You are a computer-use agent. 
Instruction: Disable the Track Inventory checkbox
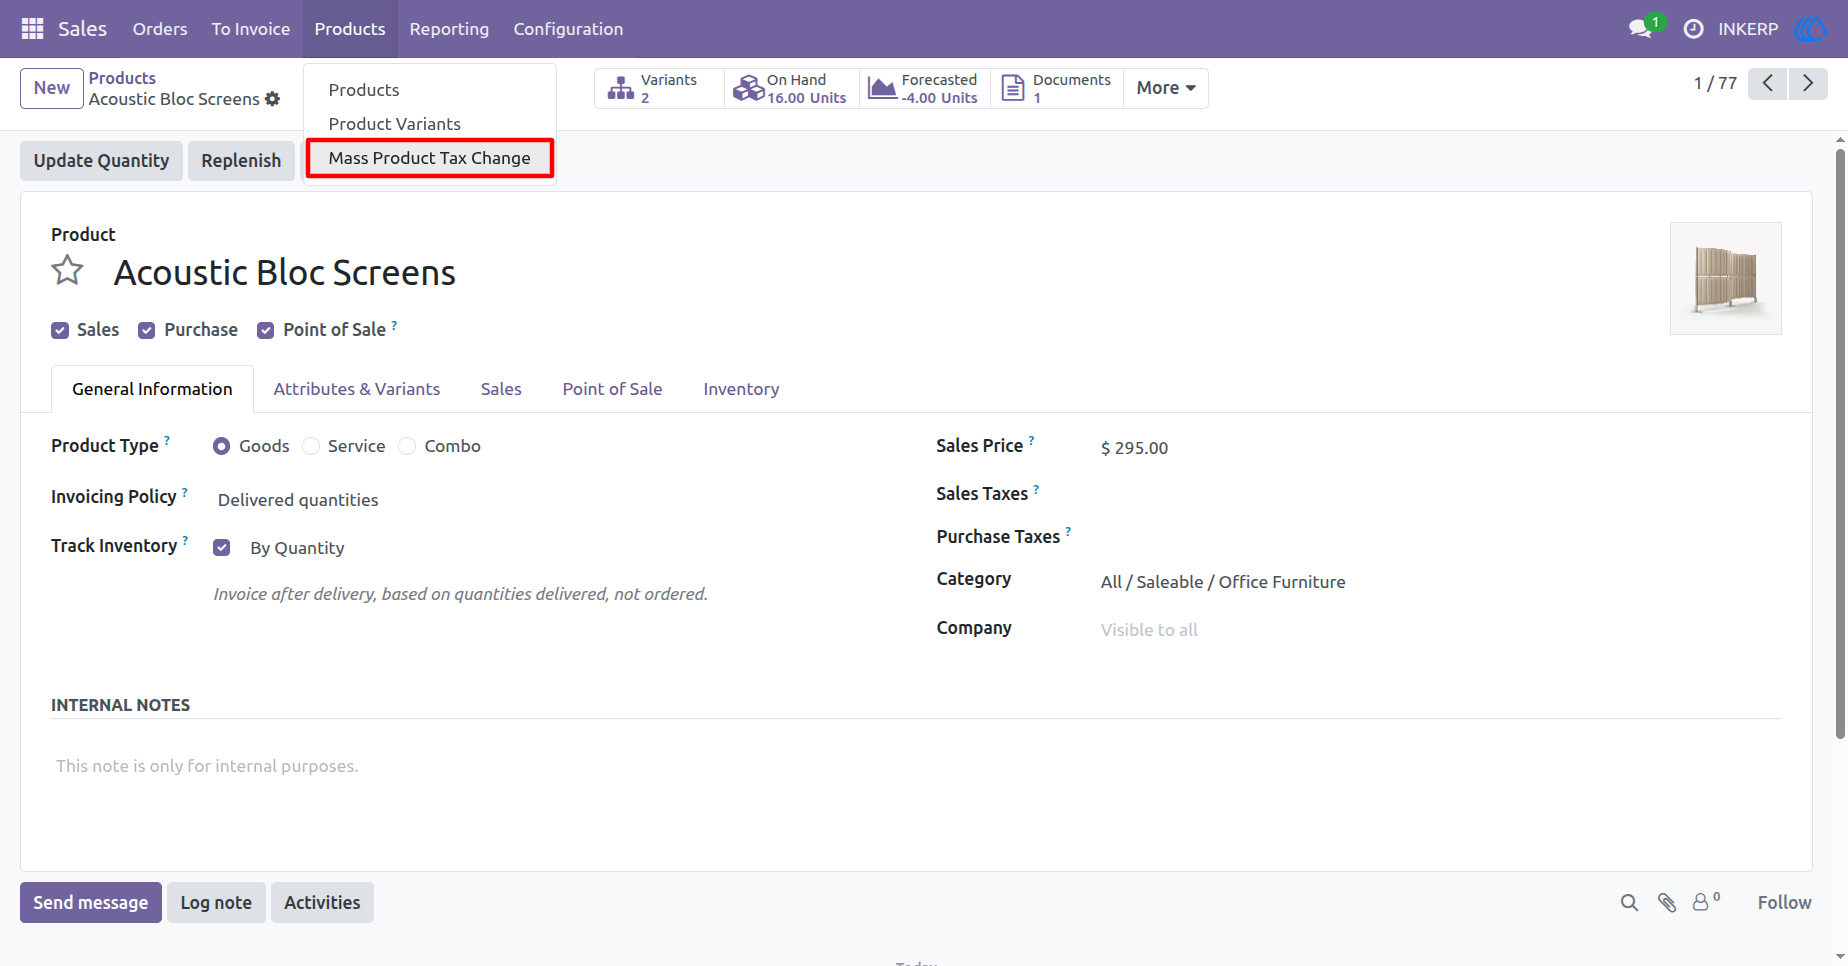pos(222,547)
